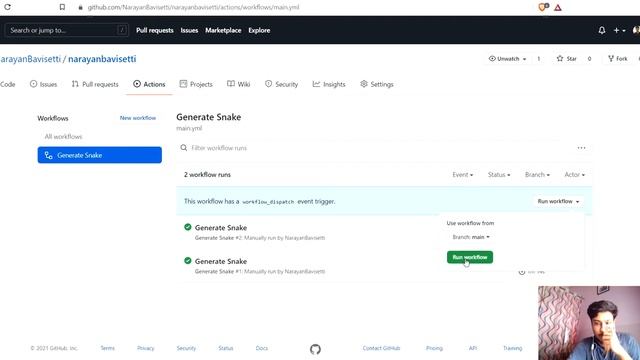640x360 pixels.
Task: Click success check icon of run #1
Action: [188, 260]
